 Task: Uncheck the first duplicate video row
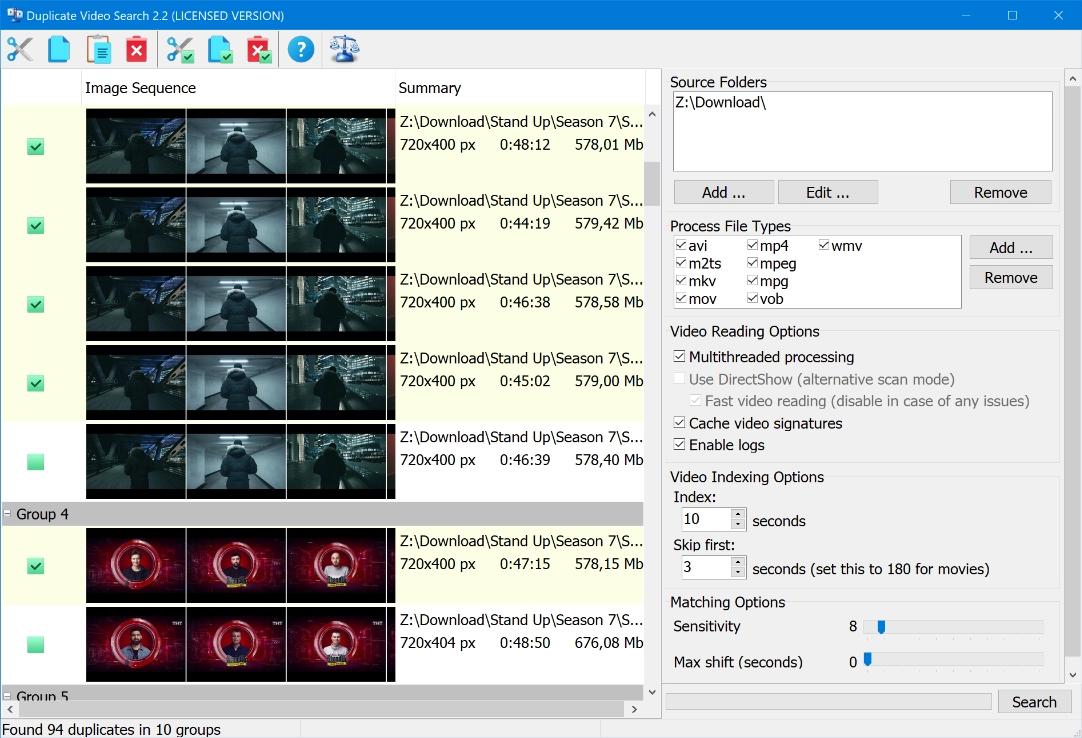[x=35, y=146]
